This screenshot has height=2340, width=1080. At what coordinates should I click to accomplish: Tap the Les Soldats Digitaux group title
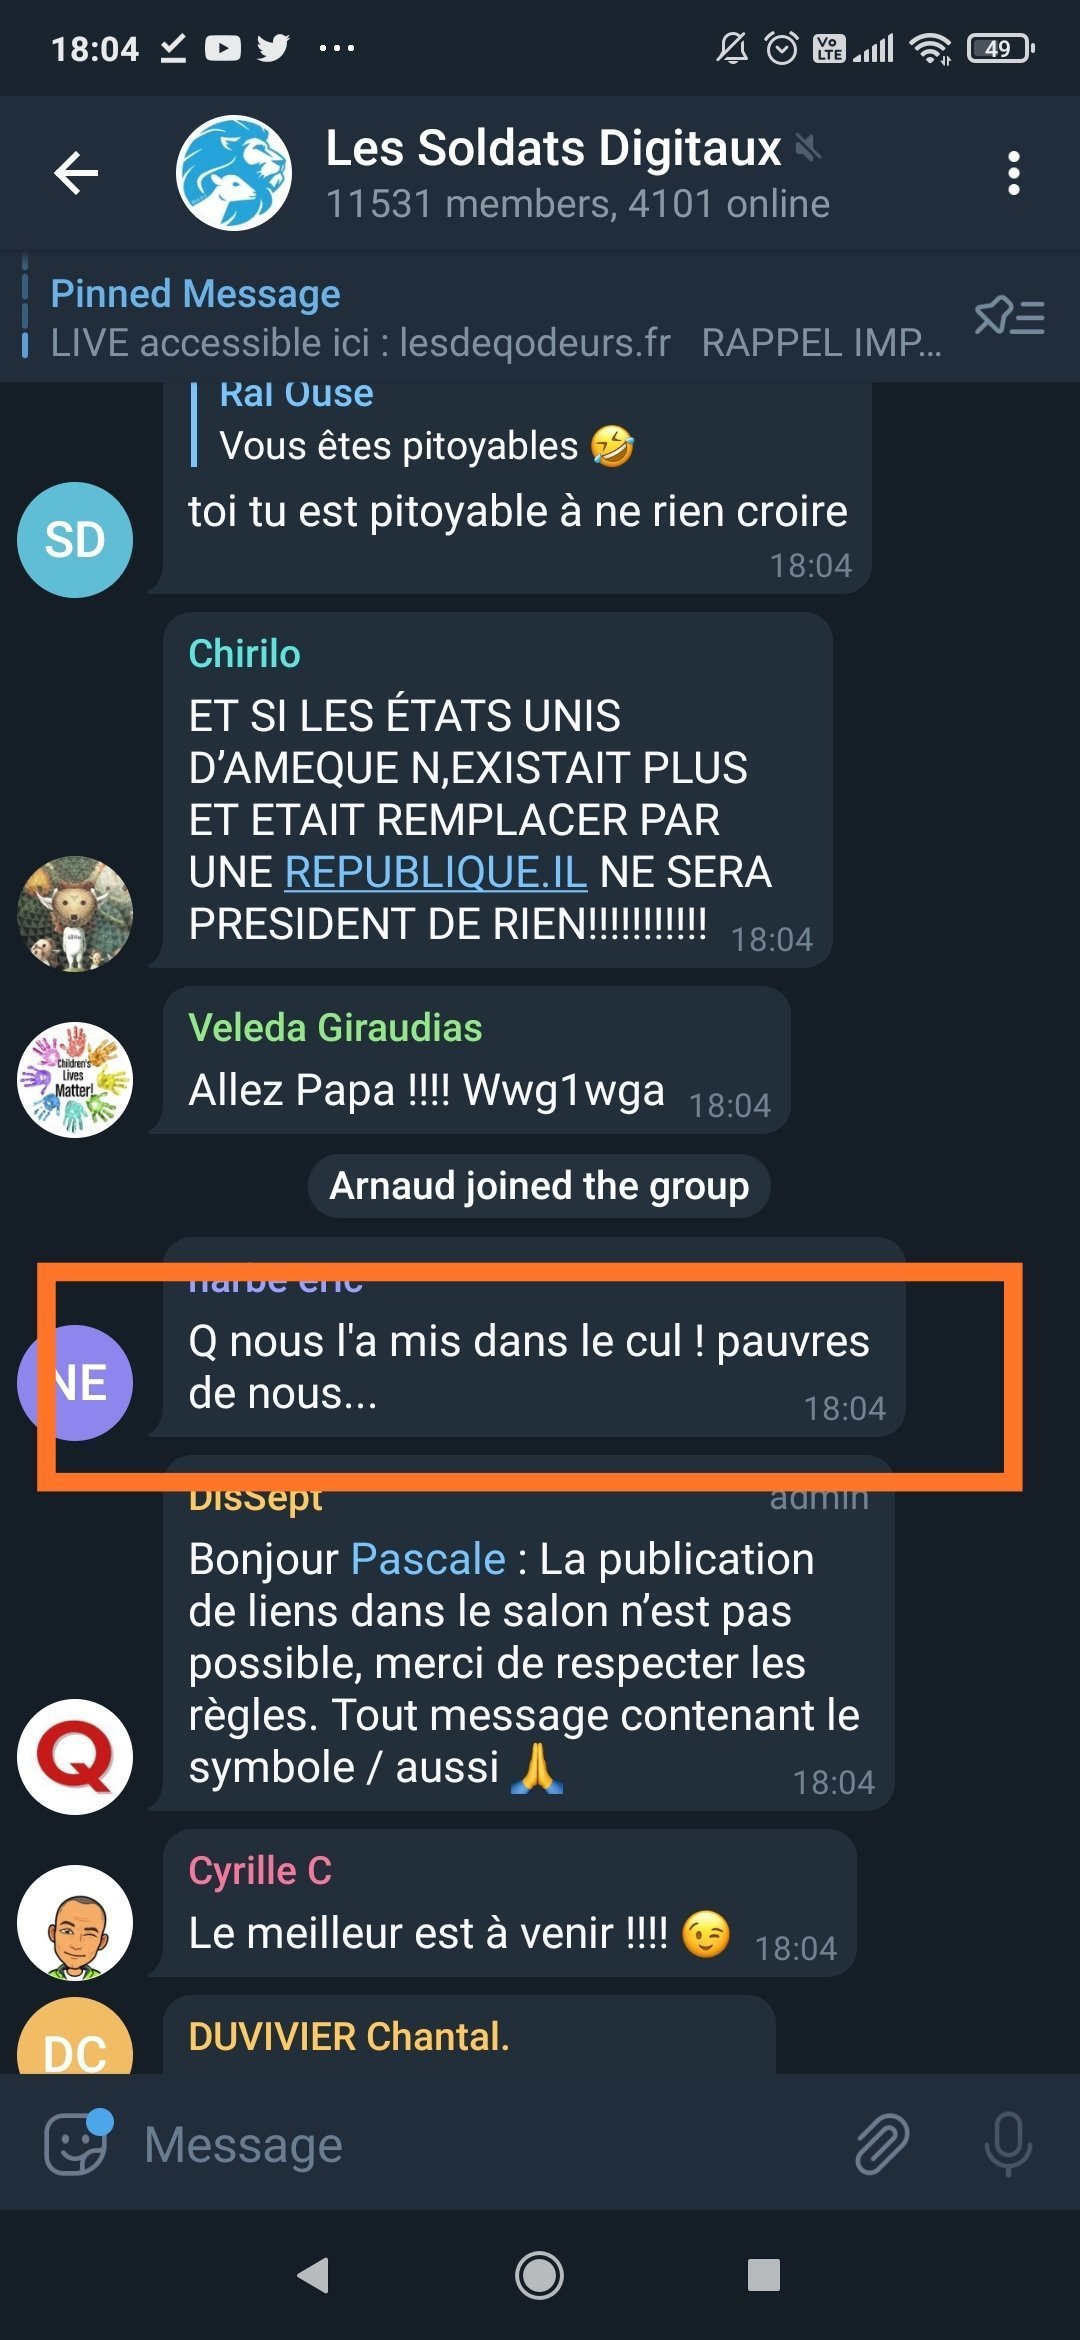pyautogui.click(x=553, y=148)
